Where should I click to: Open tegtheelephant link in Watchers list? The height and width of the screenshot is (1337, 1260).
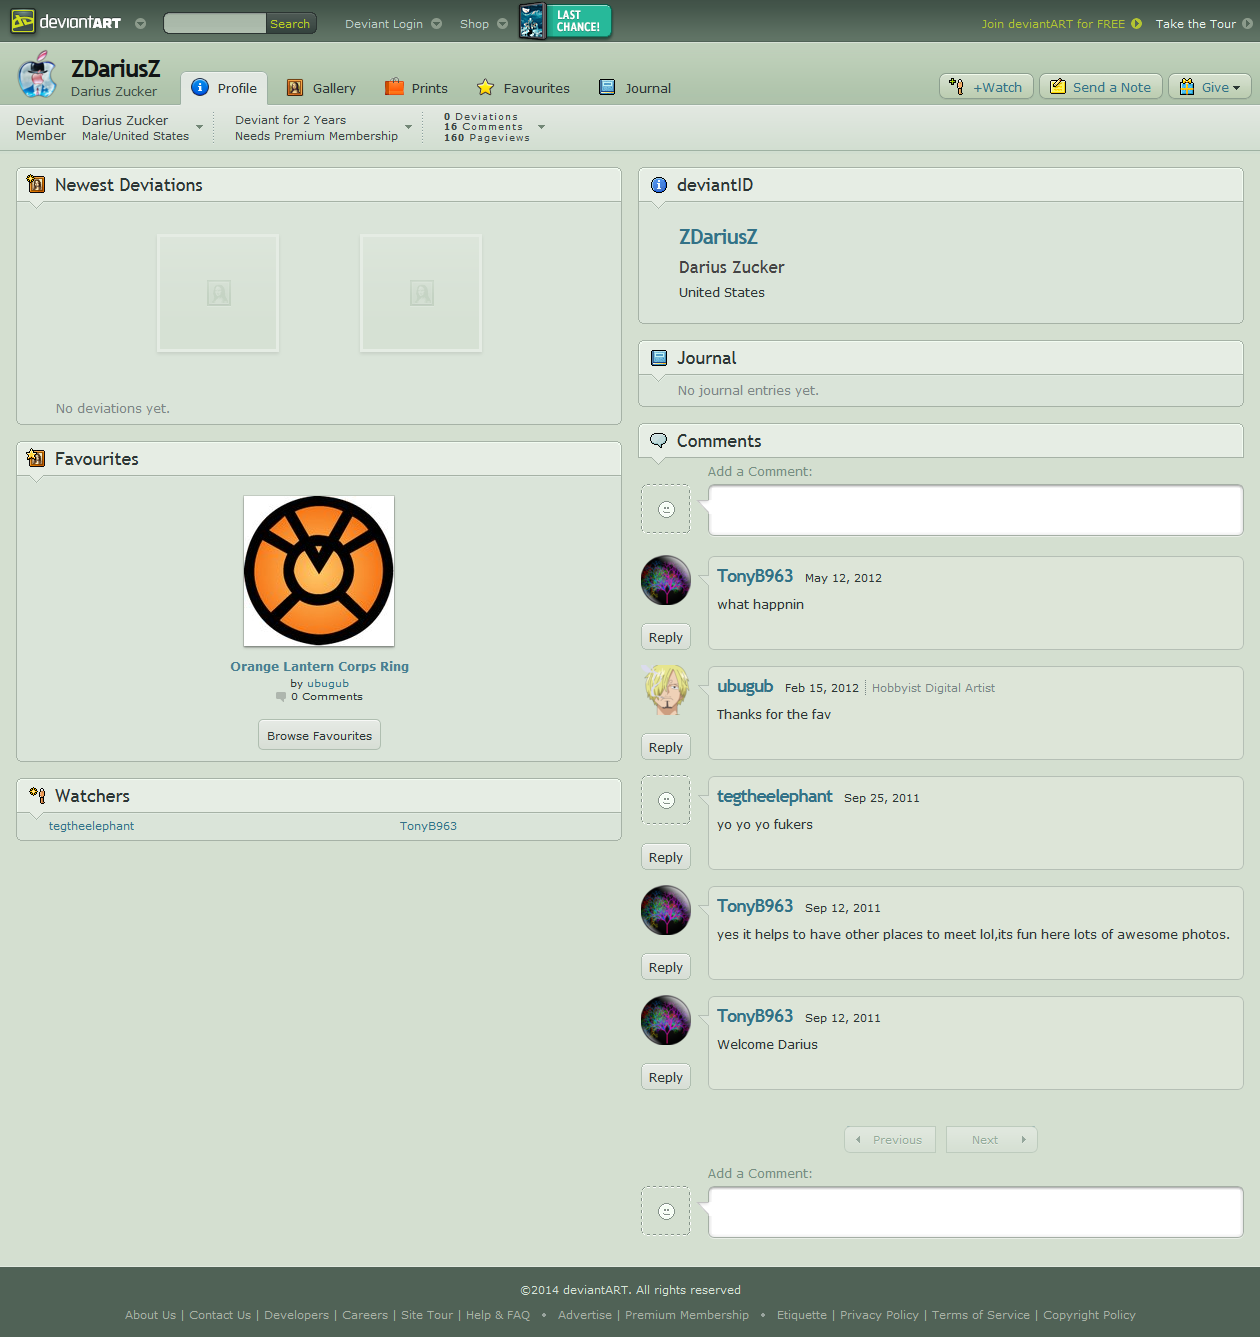click(91, 826)
